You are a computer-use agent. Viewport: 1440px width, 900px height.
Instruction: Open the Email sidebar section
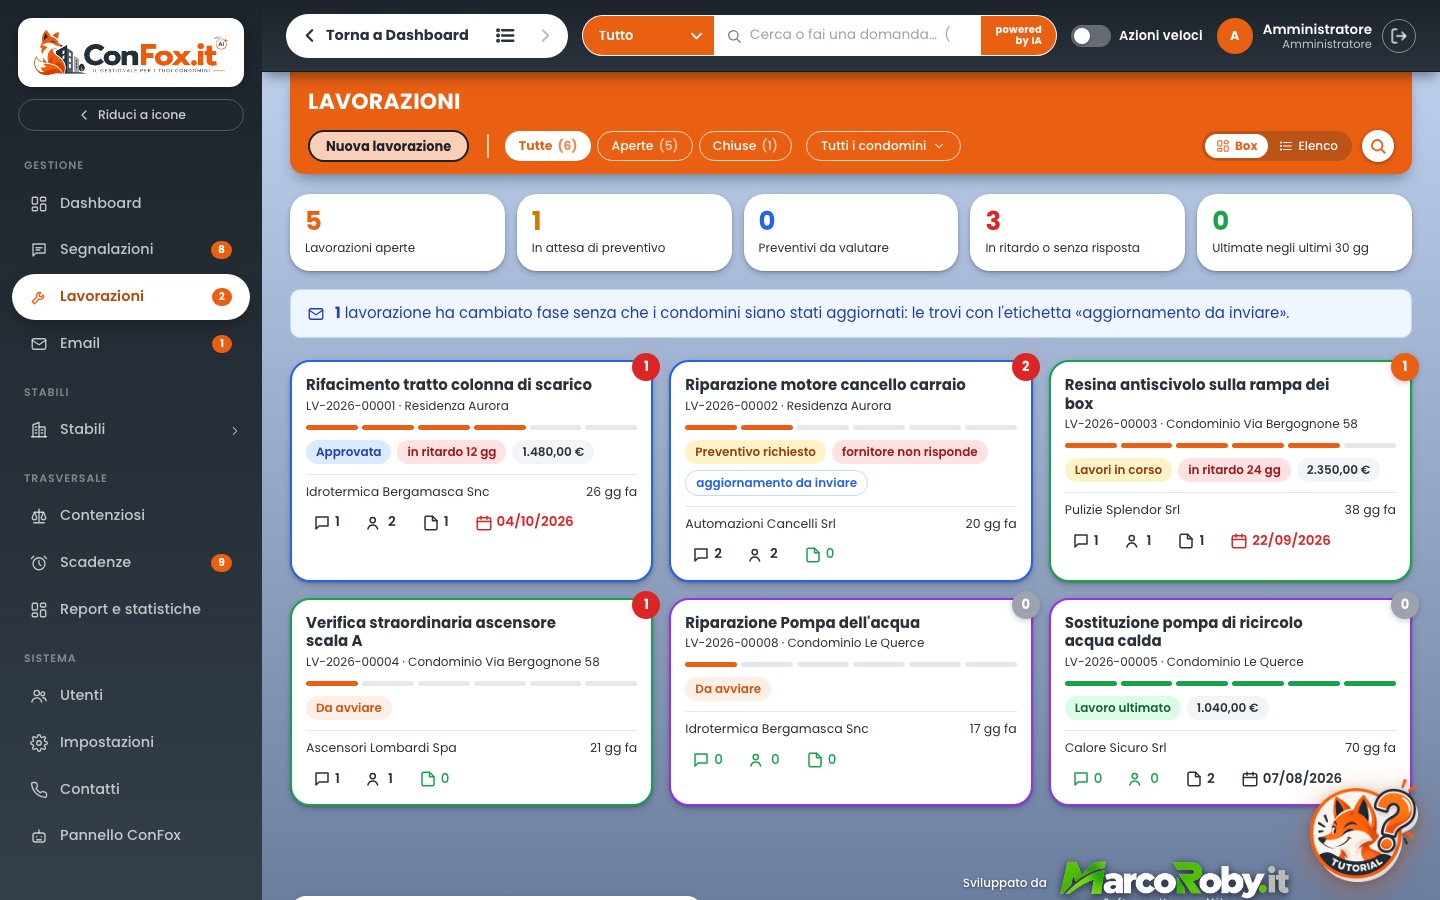click(x=131, y=343)
